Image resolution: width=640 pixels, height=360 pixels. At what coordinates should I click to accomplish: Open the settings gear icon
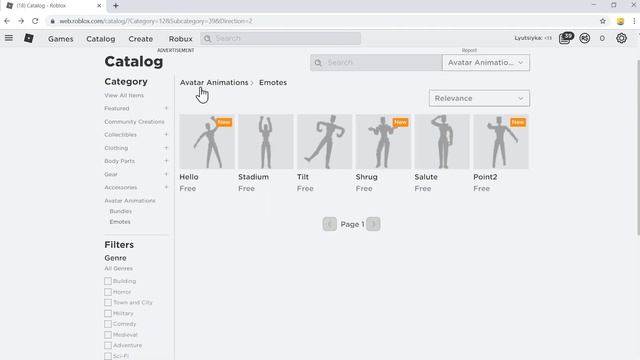621,38
